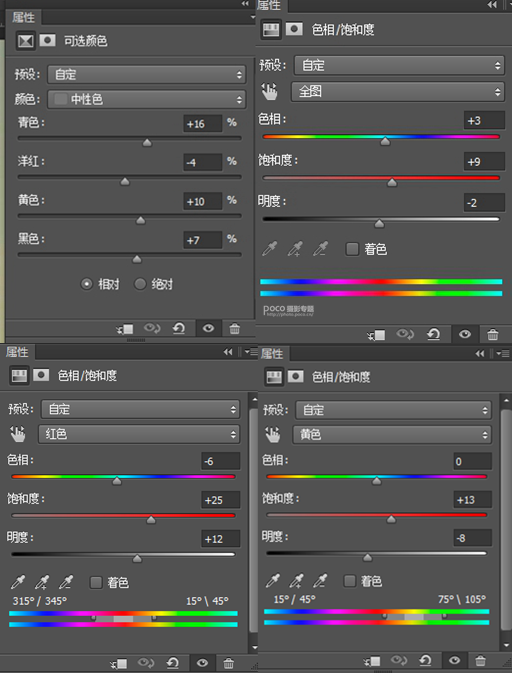Open preset dropdown in 红色 panel
The width and height of the screenshot is (512, 673).
point(140,409)
